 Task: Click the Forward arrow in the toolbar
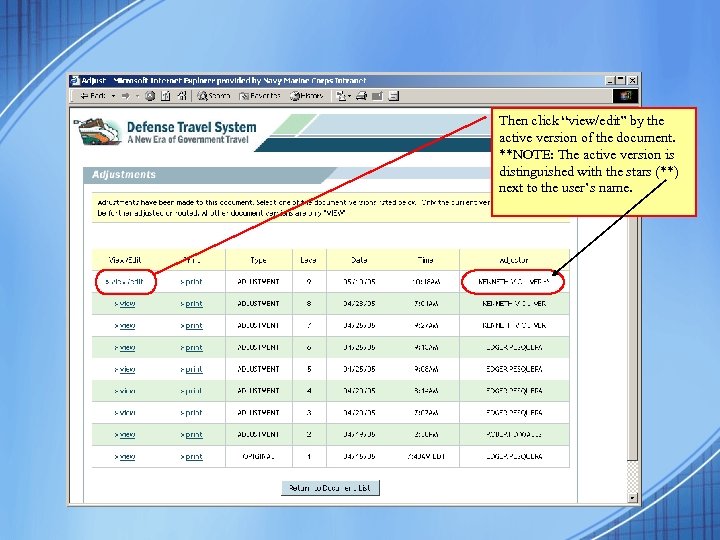125,96
